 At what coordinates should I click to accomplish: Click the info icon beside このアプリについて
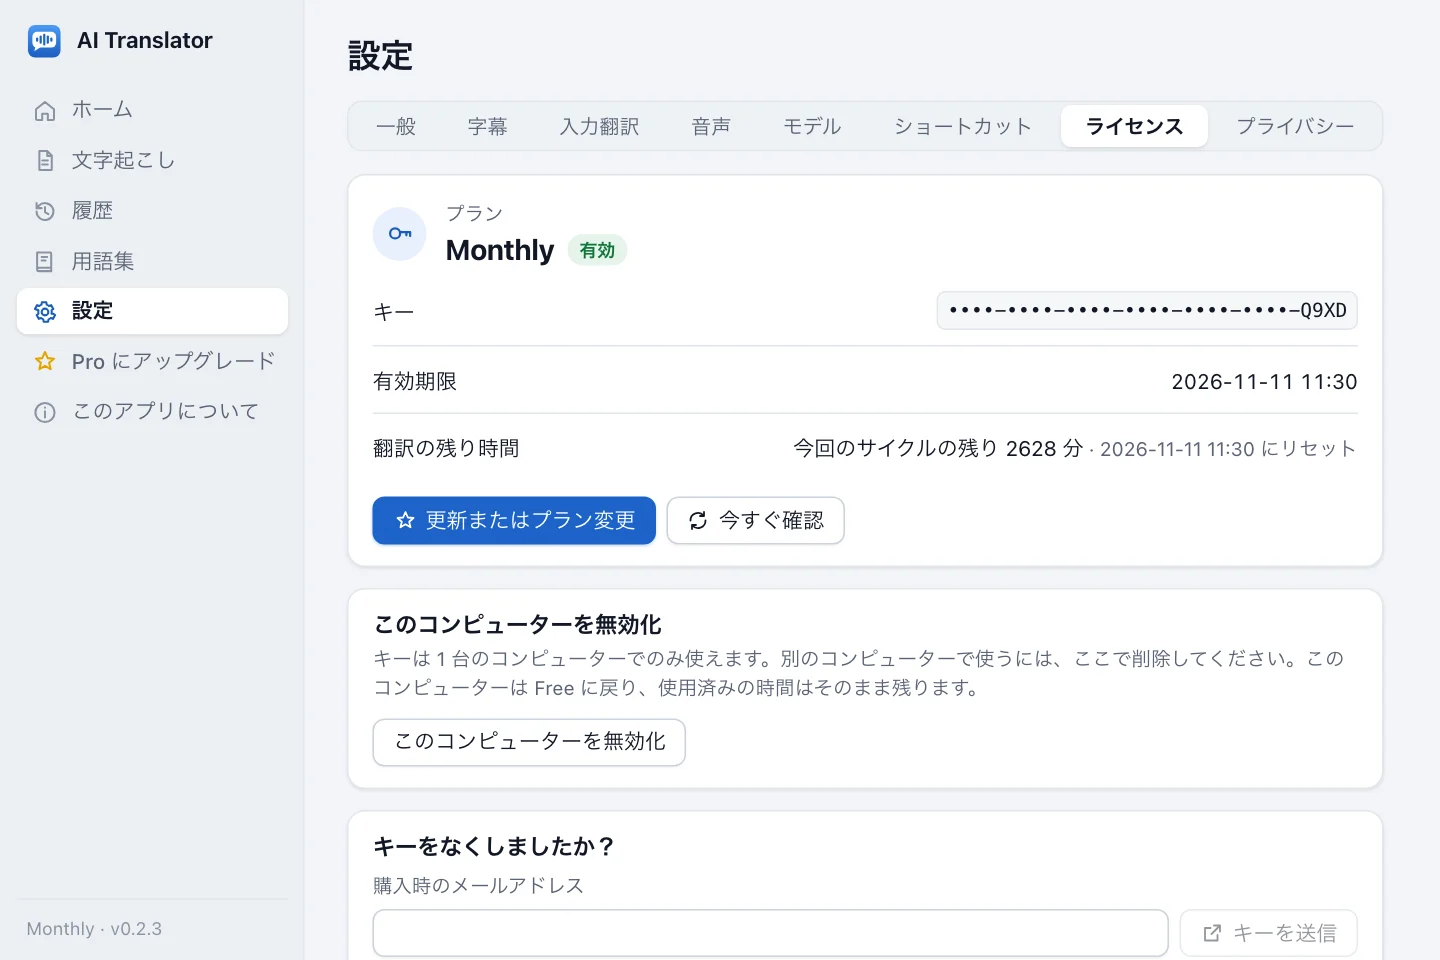[x=45, y=412]
